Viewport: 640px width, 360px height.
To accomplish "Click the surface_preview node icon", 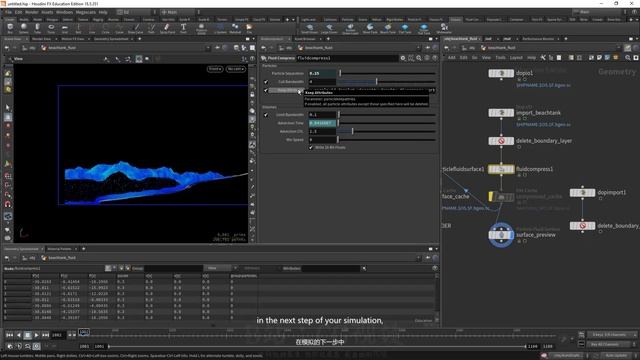I will [x=501, y=235].
